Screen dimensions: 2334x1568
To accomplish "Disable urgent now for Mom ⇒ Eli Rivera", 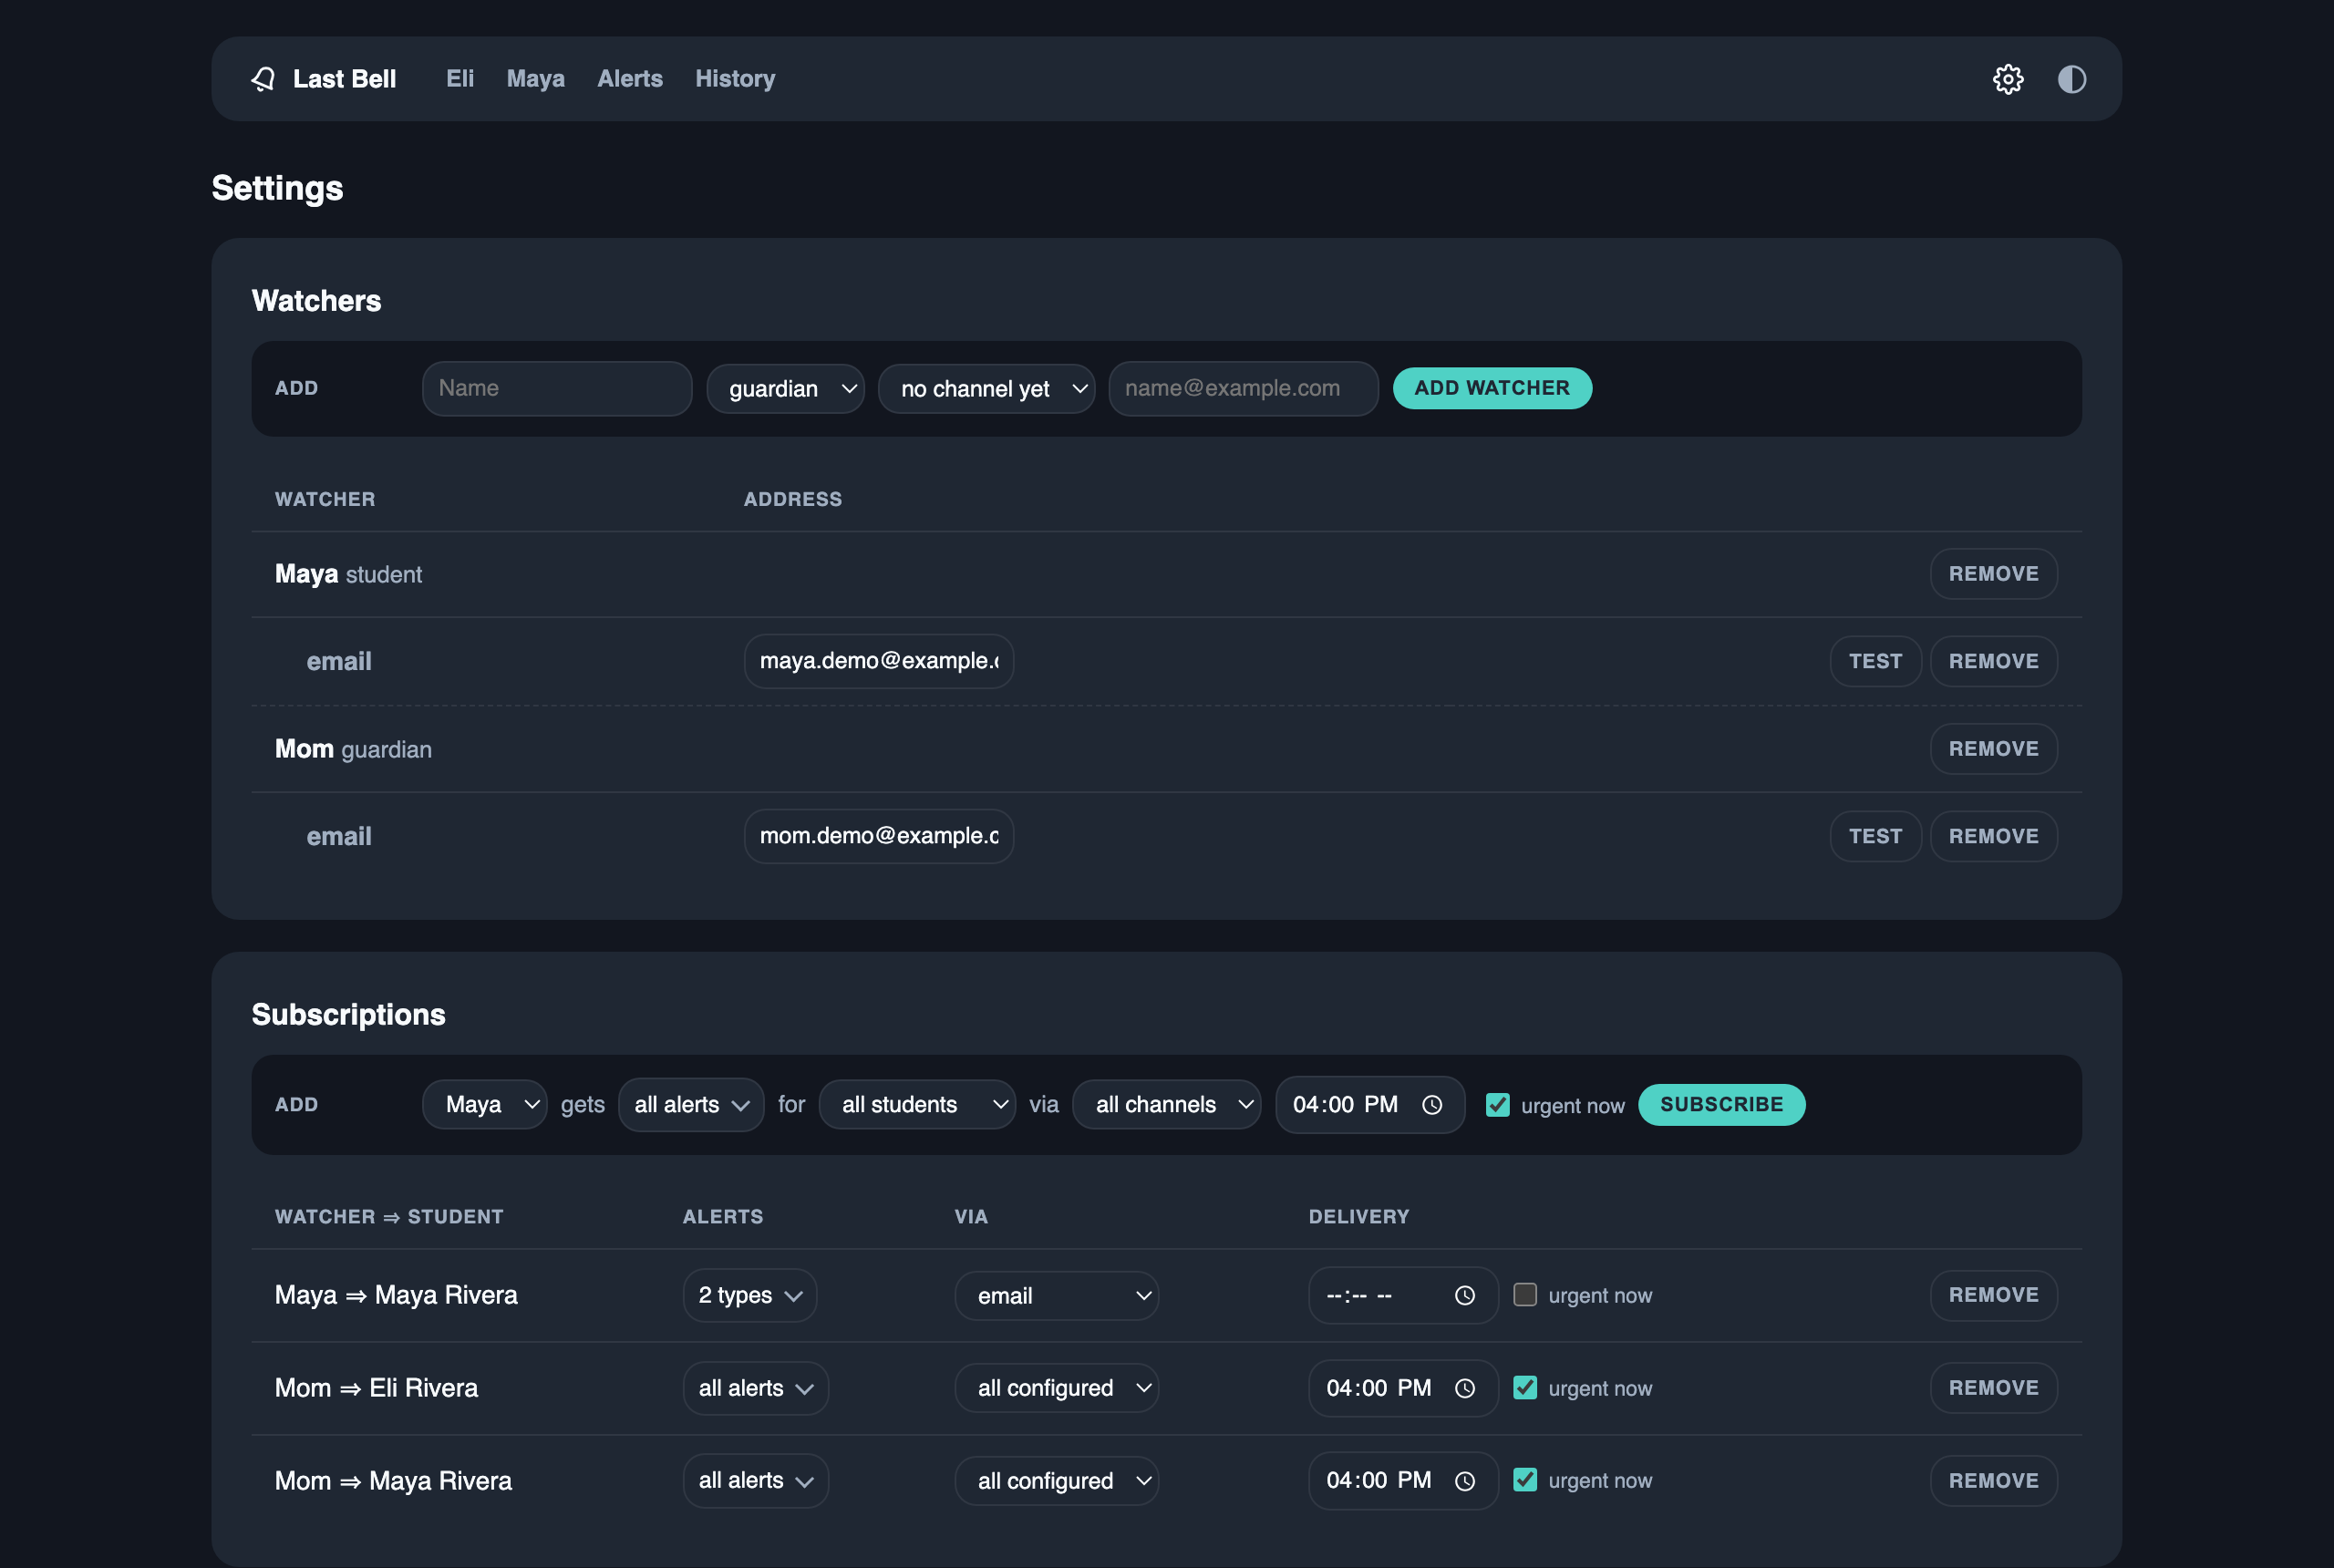I will (1525, 1388).
